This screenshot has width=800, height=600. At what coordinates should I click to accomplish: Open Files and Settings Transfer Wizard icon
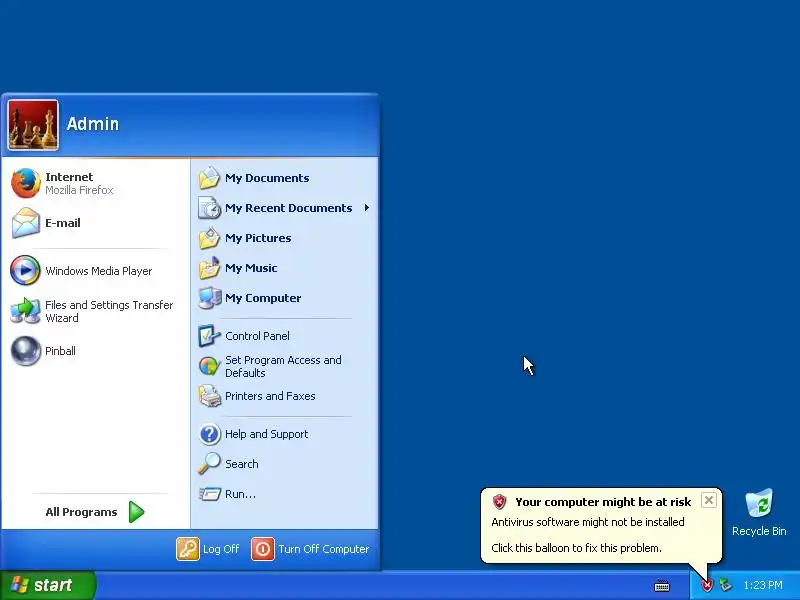coord(25,311)
